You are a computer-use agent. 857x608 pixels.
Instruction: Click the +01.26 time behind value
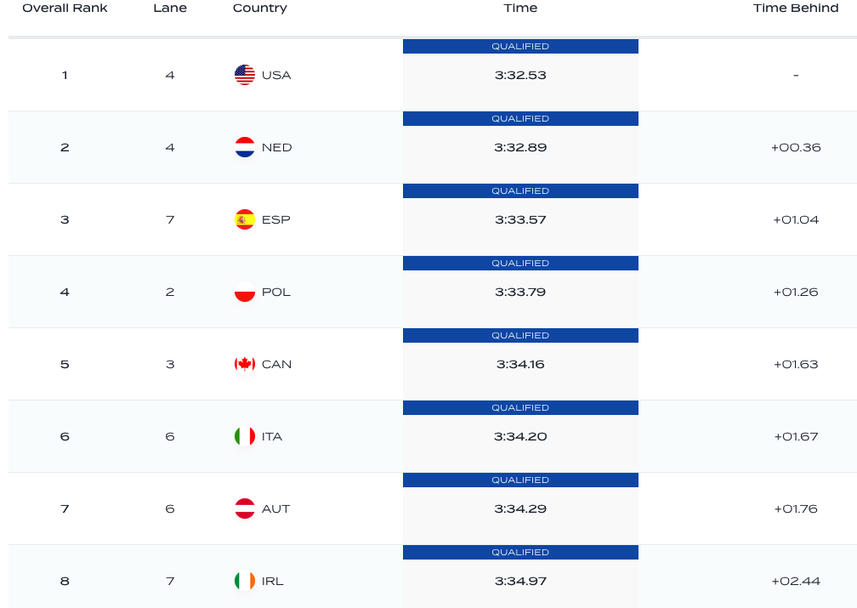pyautogui.click(x=796, y=292)
